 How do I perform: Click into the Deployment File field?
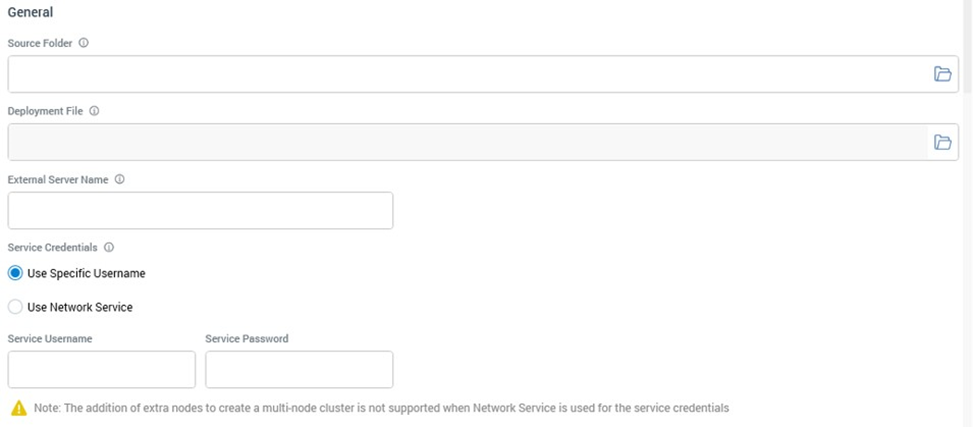(x=465, y=142)
